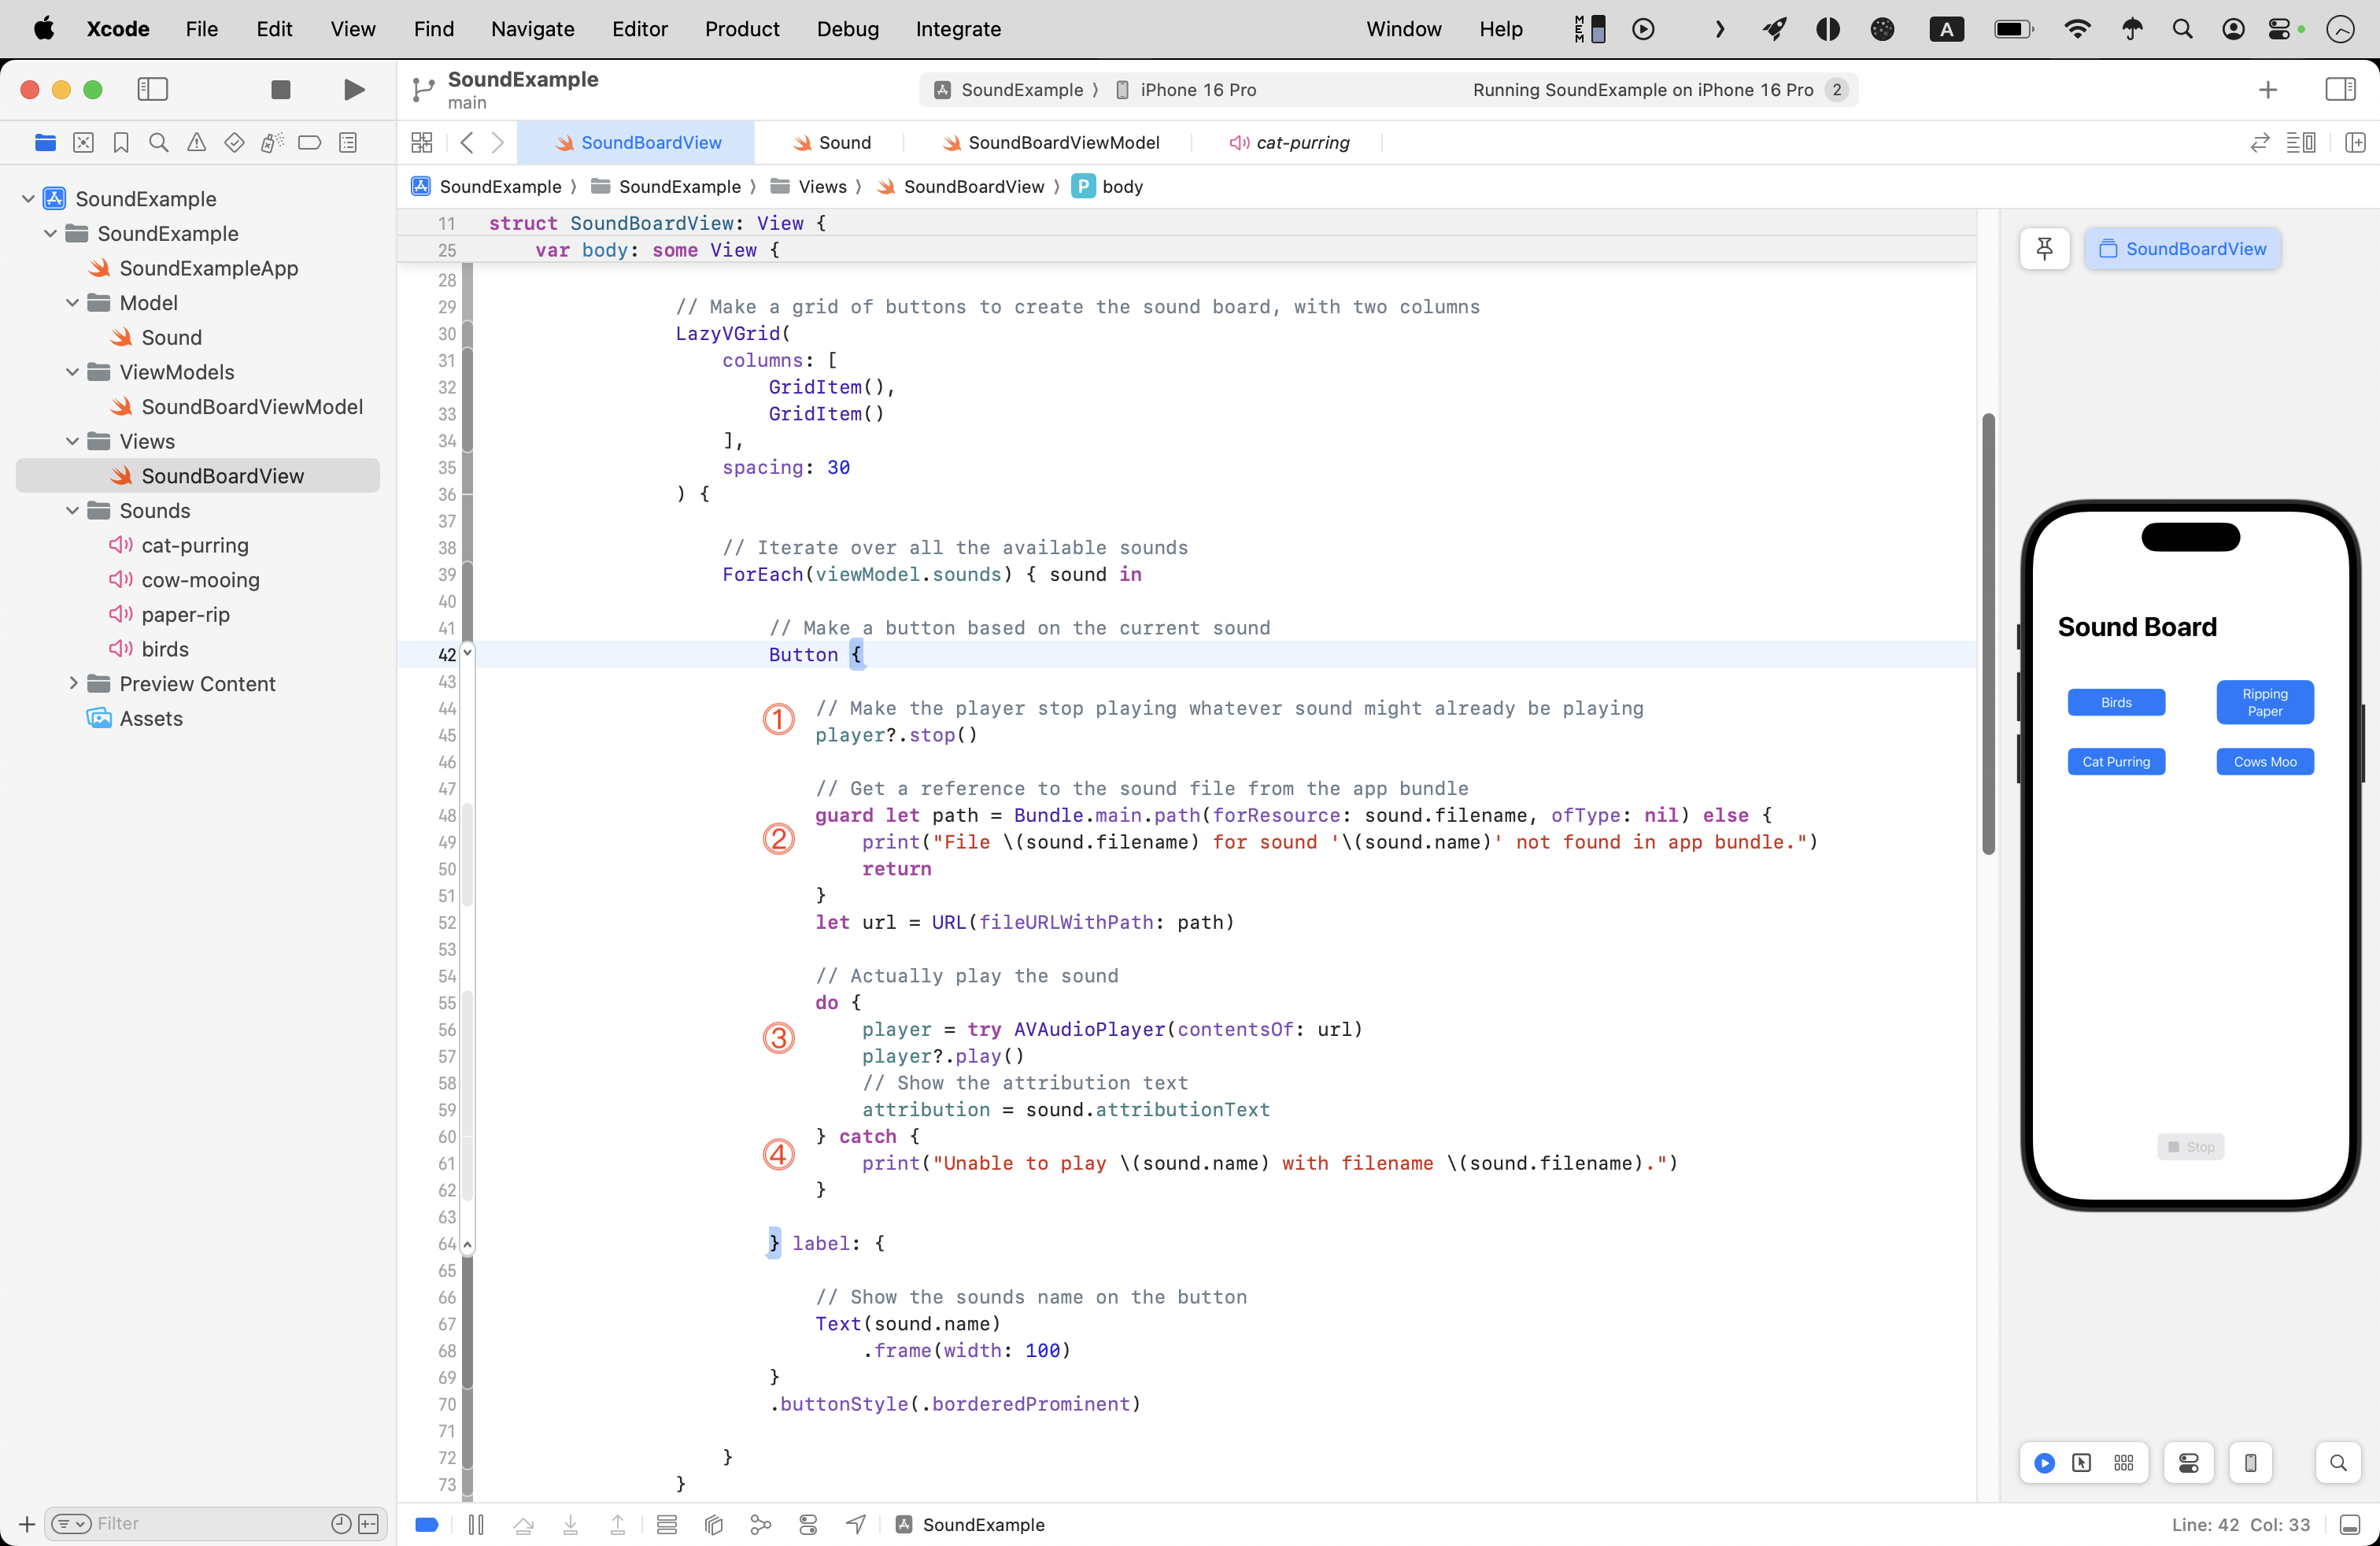Open the Issue navigator warning icon
Screen dimensions: 2380x1546
click(x=197, y=143)
